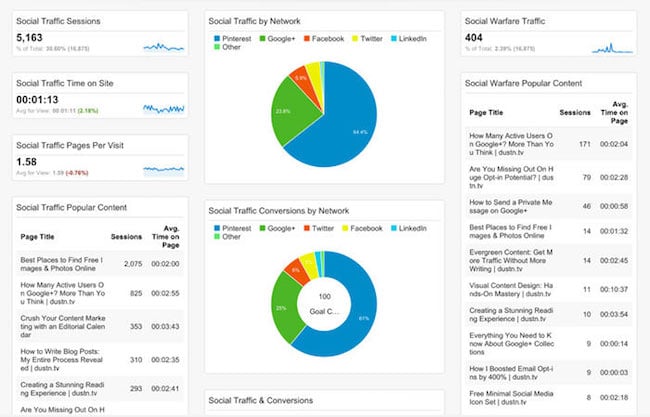Image resolution: width=650 pixels, height=417 pixels.
Task: Click the (-0.76%) red change indicator
Action: 77,173
